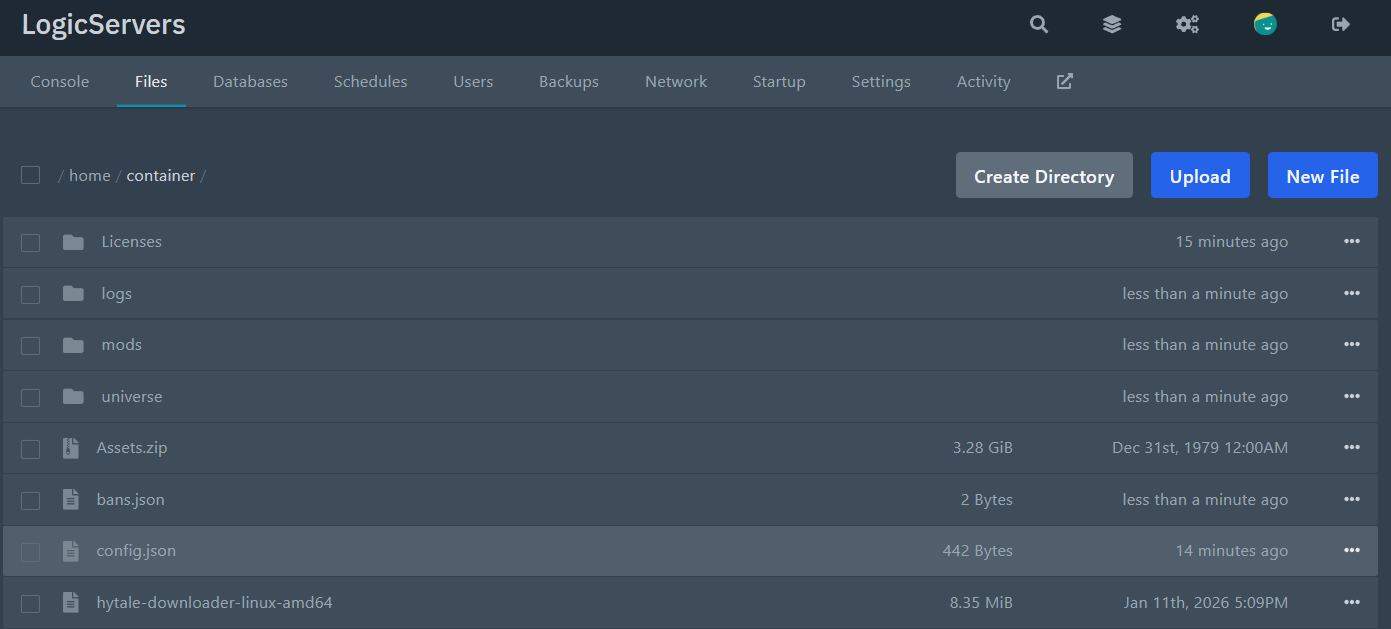The height and width of the screenshot is (629, 1391).
Task: Check the checkbox next to Assets.zip
Action: [x=30, y=448]
